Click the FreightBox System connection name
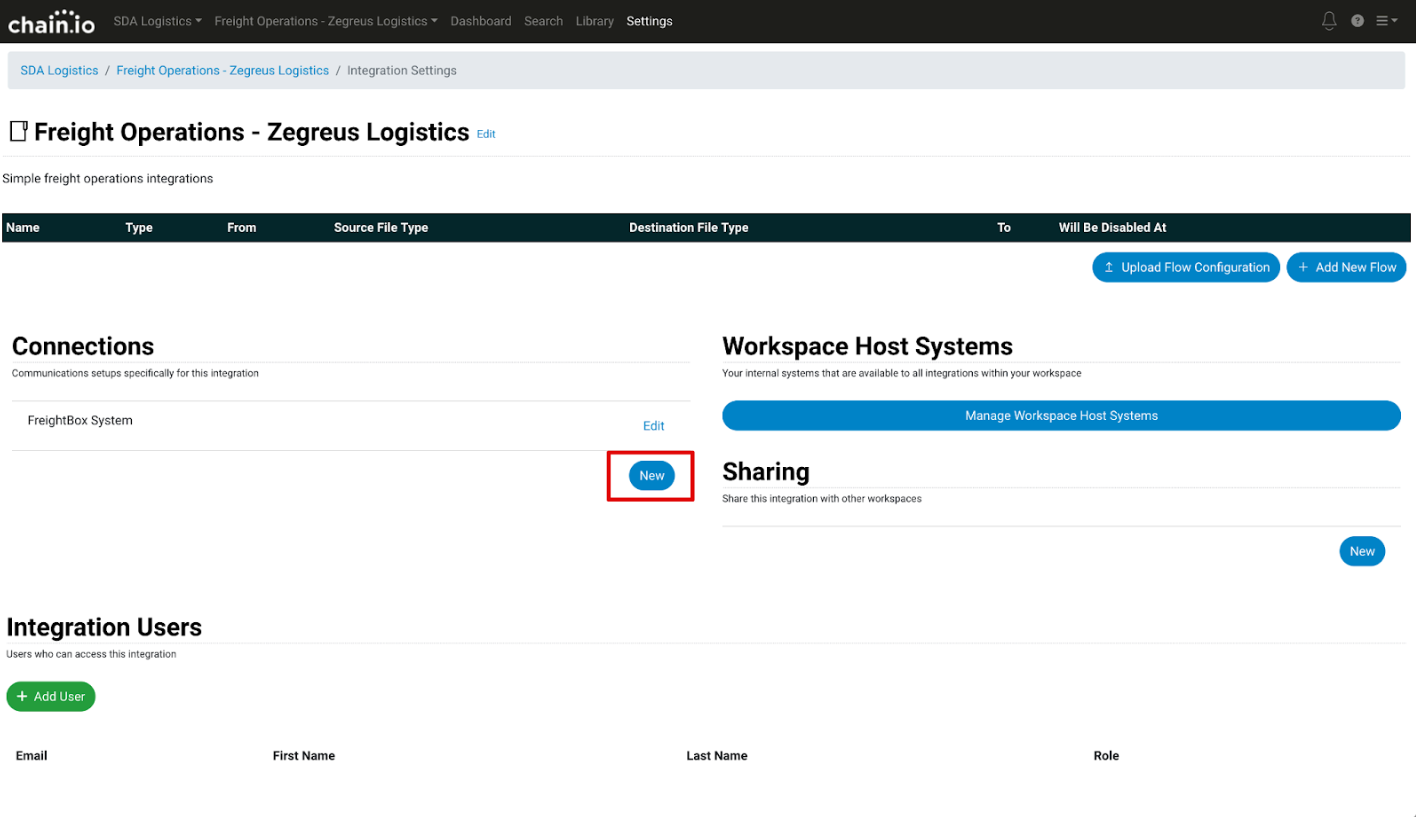This screenshot has width=1416, height=817. pyautogui.click(x=80, y=421)
